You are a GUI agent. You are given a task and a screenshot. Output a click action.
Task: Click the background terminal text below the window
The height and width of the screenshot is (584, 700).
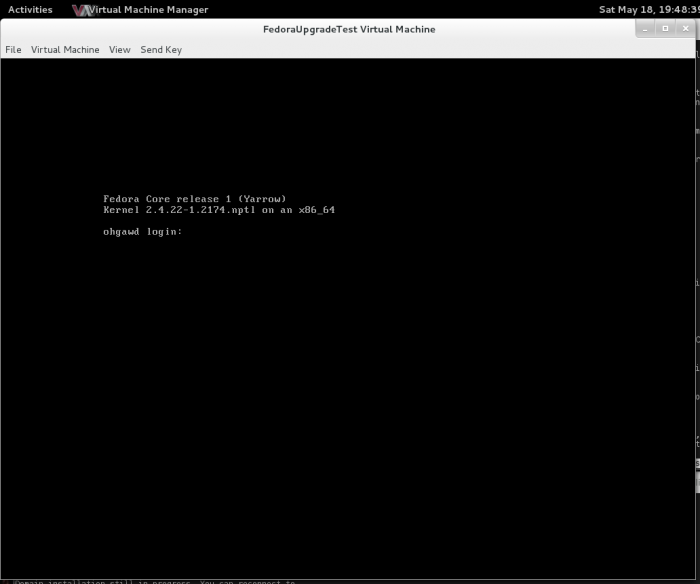(x=150, y=581)
